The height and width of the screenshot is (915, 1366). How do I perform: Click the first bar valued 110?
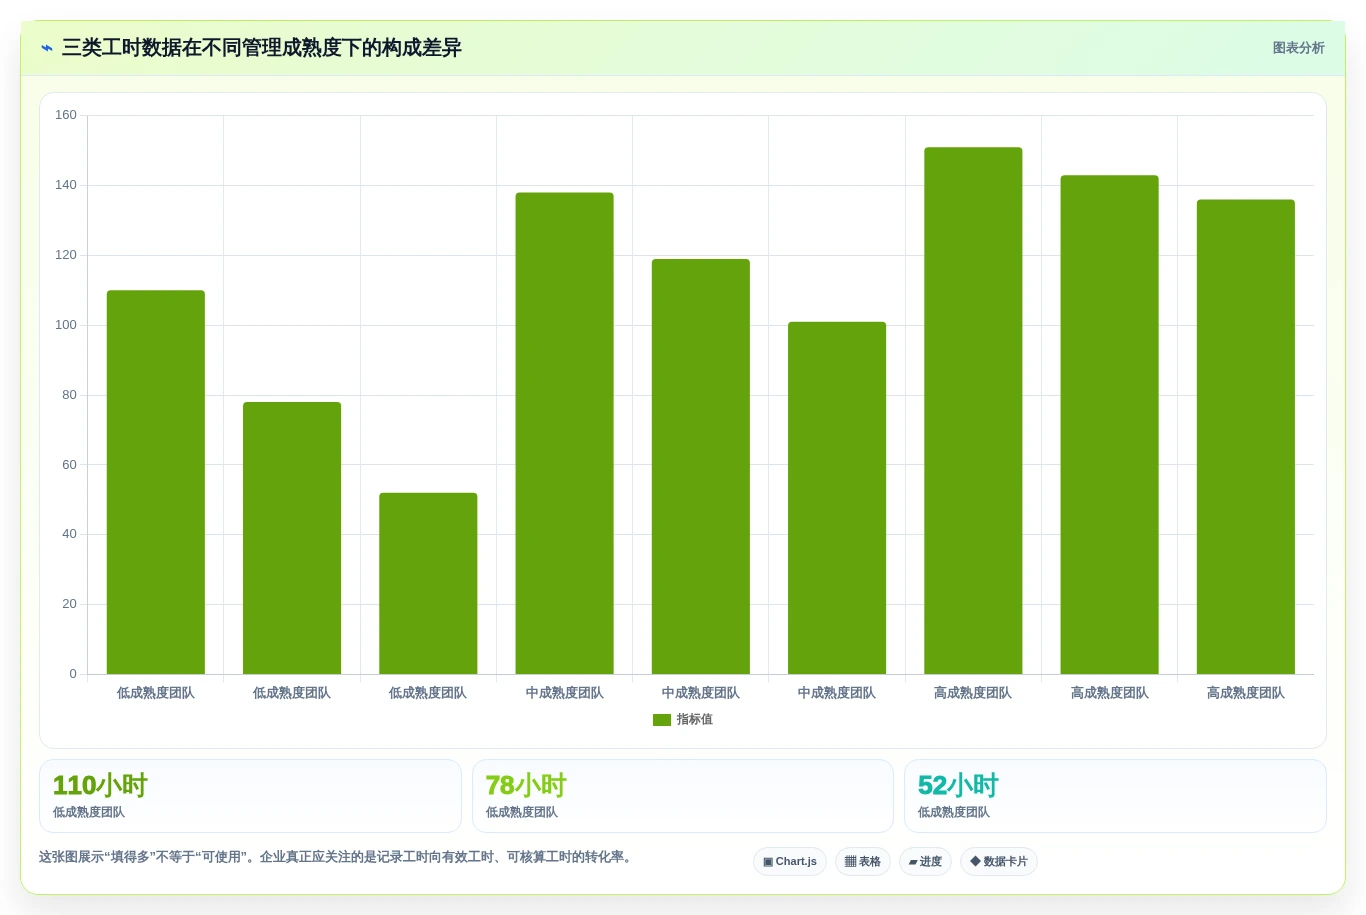click(x=156, y=482)
